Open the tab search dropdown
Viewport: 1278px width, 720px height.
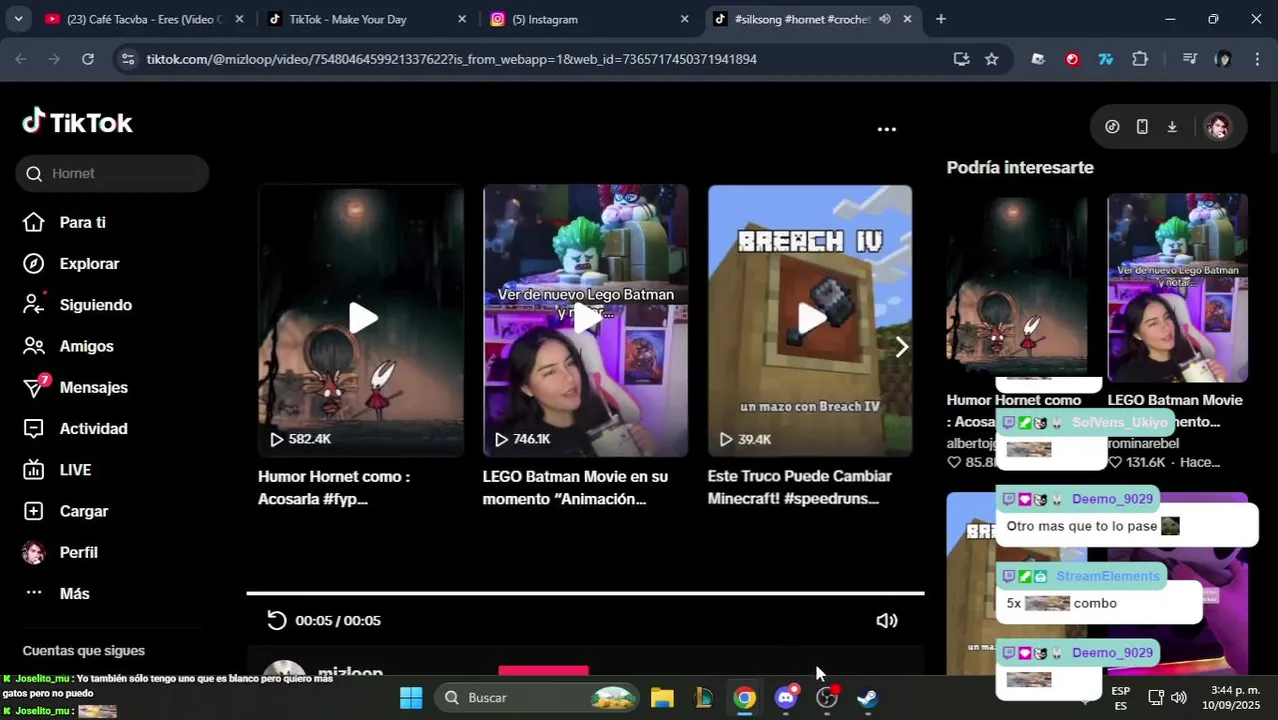point(18,19)
